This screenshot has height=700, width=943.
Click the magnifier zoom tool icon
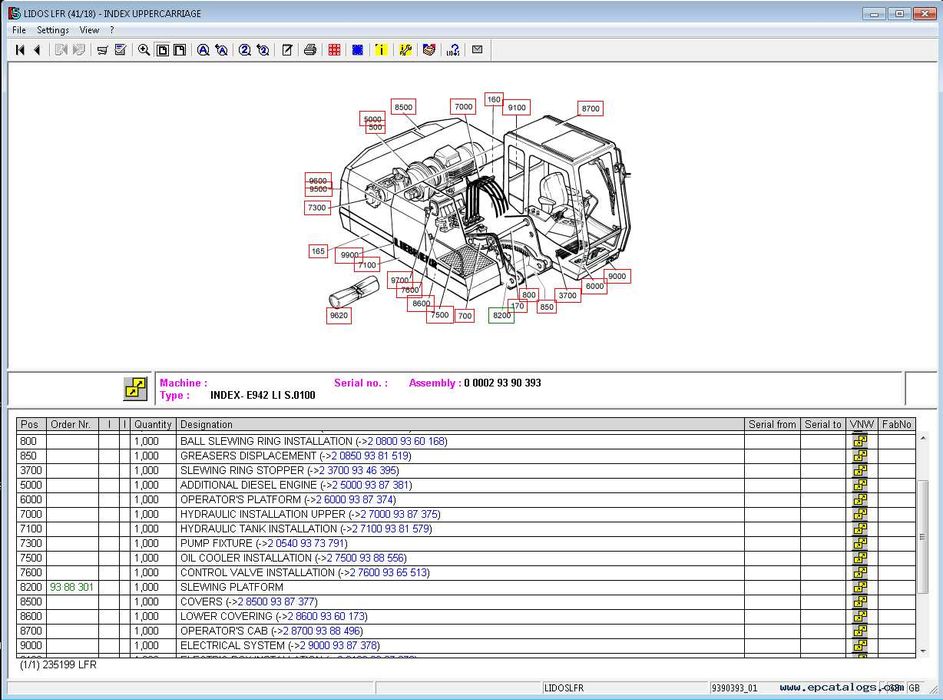144,50
